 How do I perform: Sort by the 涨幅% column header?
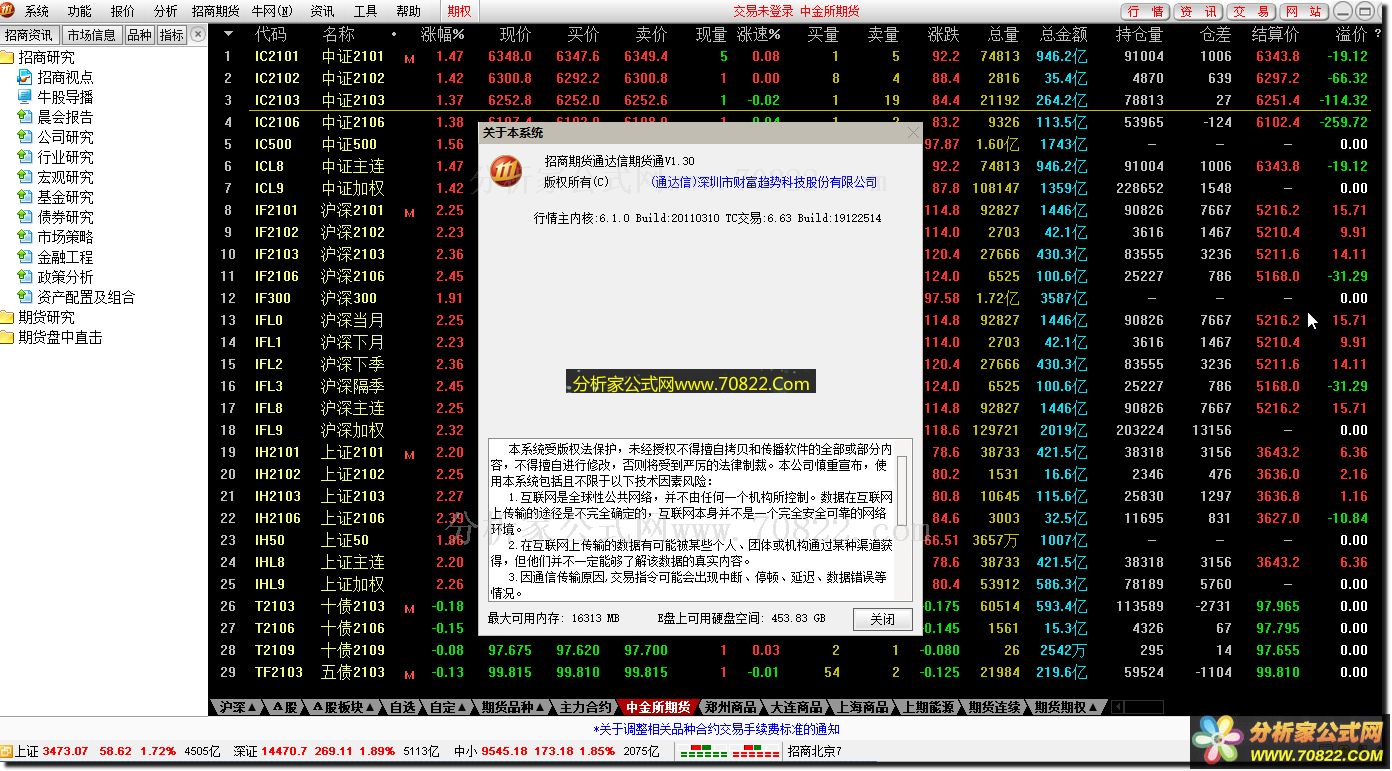point(443,34)
